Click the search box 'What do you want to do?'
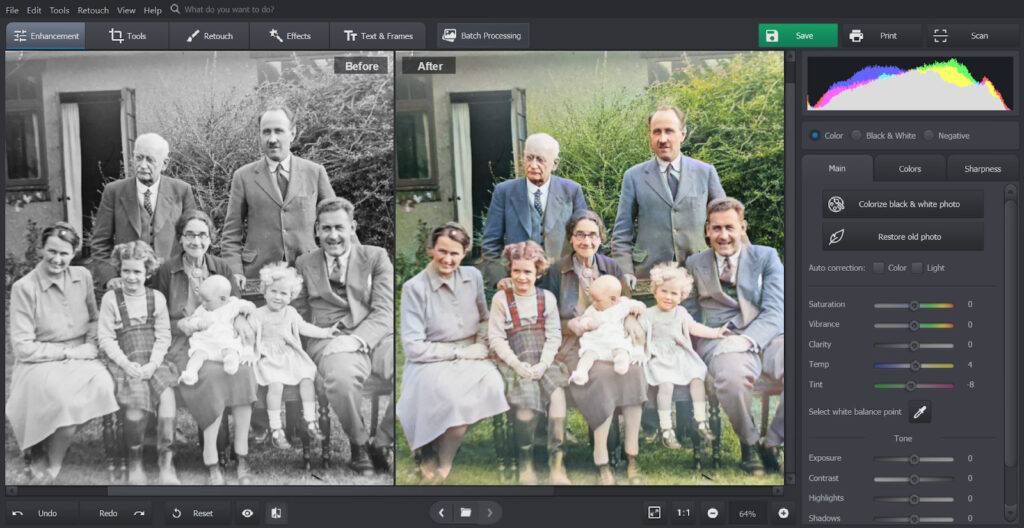This screenshot has height=528, width=1024. coord(240,10)
